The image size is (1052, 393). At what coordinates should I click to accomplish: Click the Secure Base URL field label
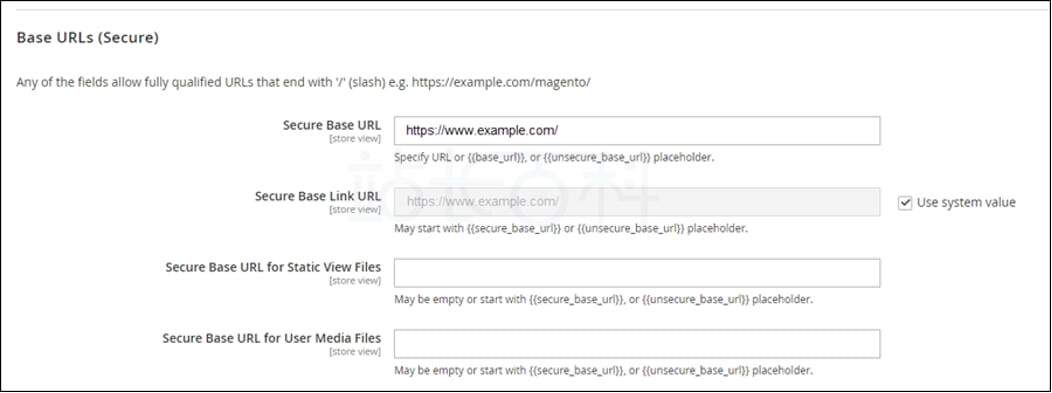click(x=331, y=125)
